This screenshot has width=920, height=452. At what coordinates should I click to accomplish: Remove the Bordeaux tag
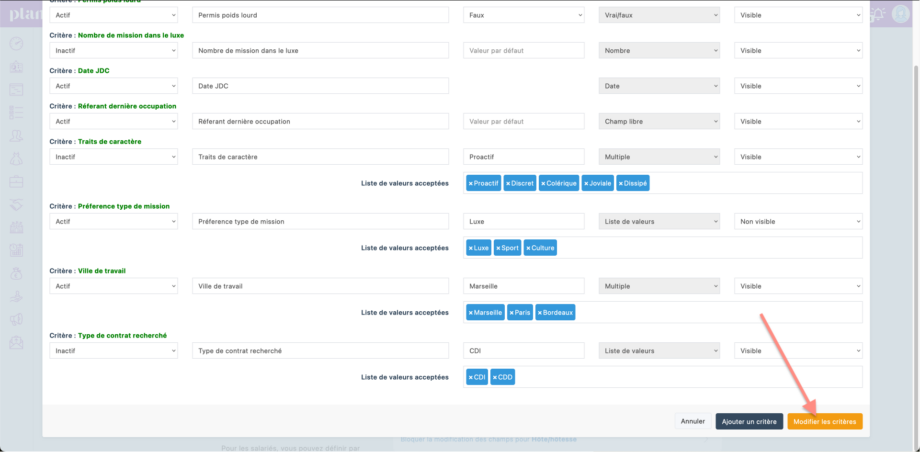point(541,313)
